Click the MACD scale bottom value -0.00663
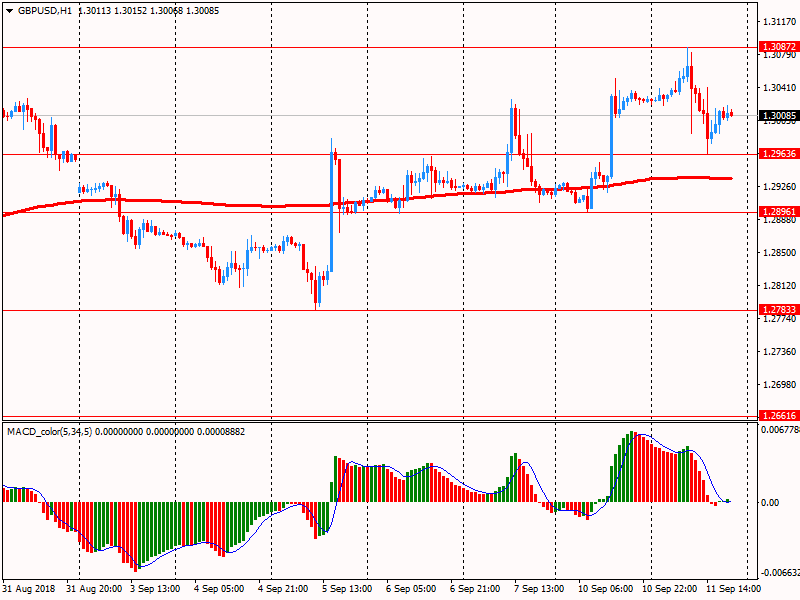800x600 pixels. (780, 572)
